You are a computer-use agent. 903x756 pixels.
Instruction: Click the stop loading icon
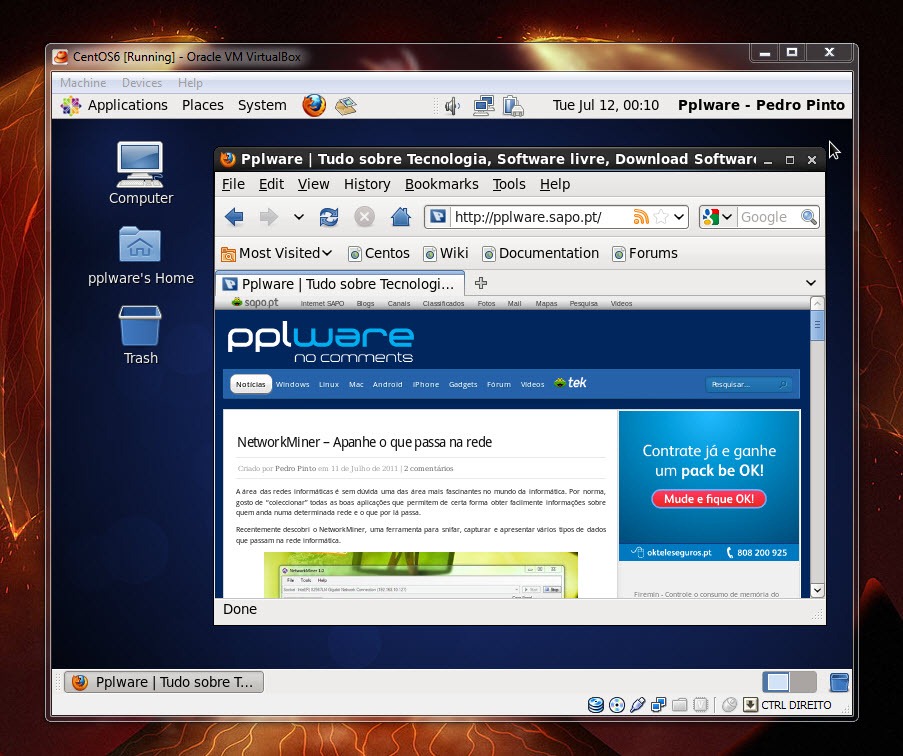pos(364,217)
